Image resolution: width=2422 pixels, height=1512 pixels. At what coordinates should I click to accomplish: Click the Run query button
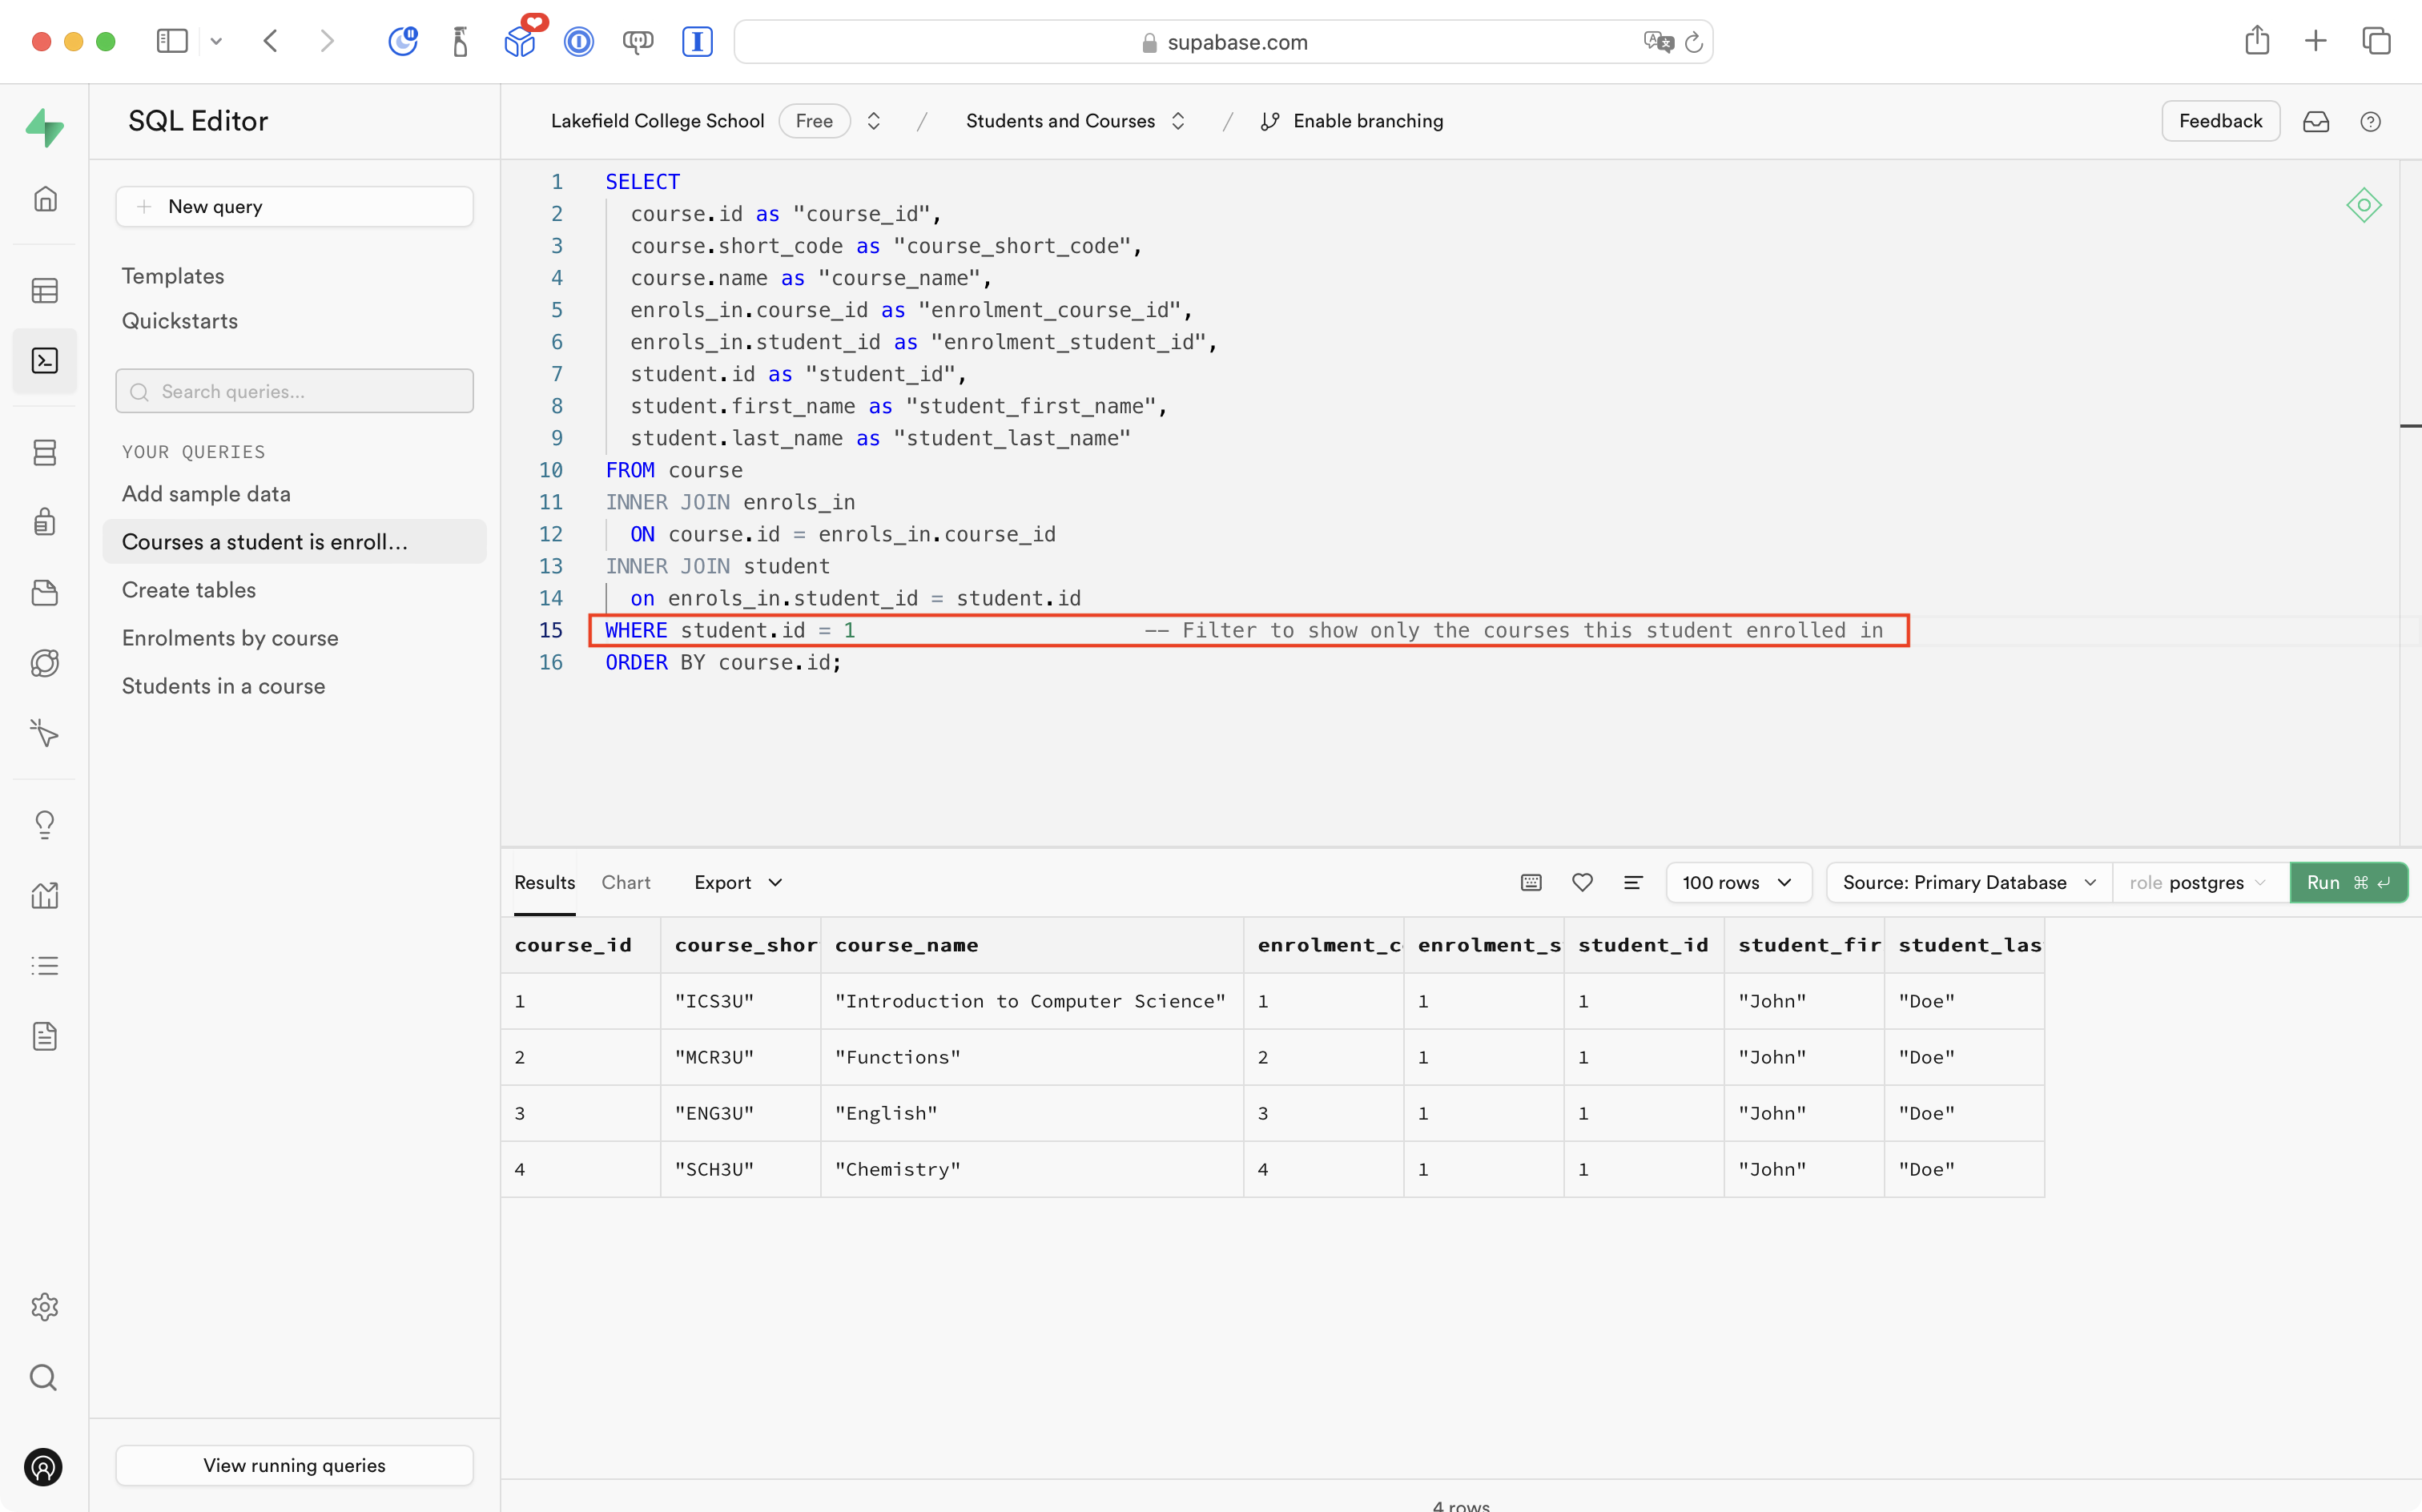pos(2346,882)
